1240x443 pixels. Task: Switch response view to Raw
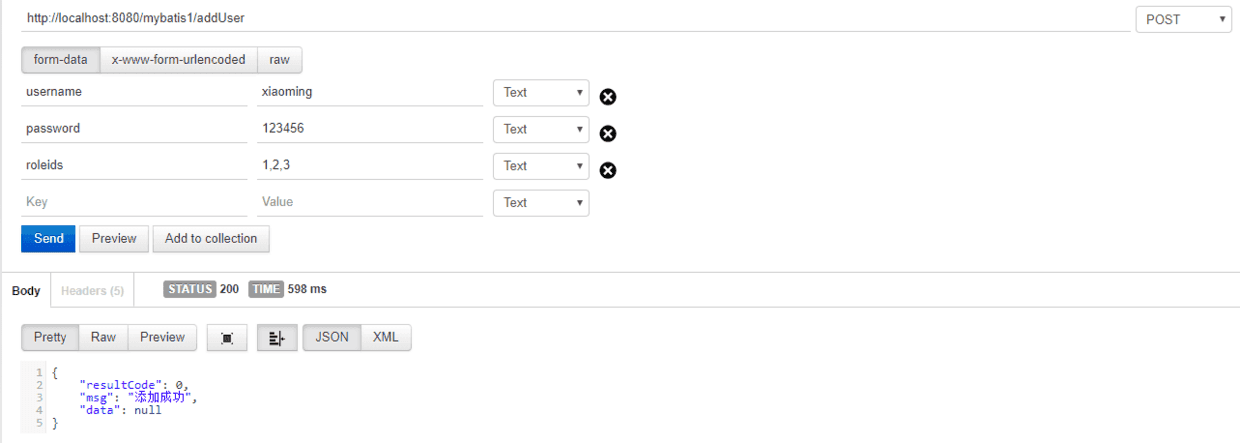103,337
